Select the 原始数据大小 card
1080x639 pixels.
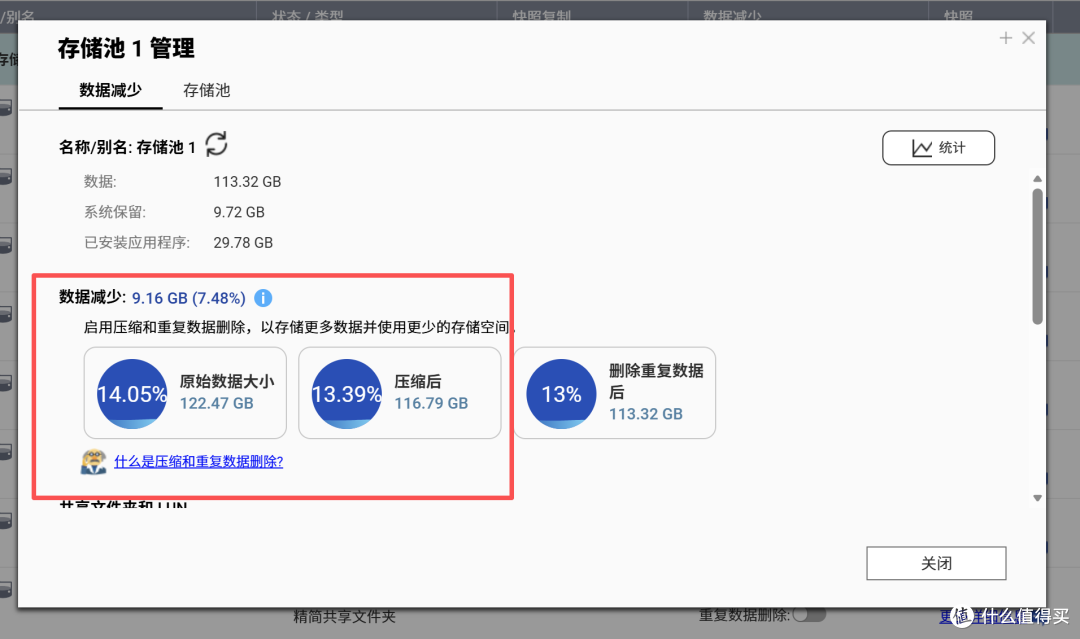(185, 392)
